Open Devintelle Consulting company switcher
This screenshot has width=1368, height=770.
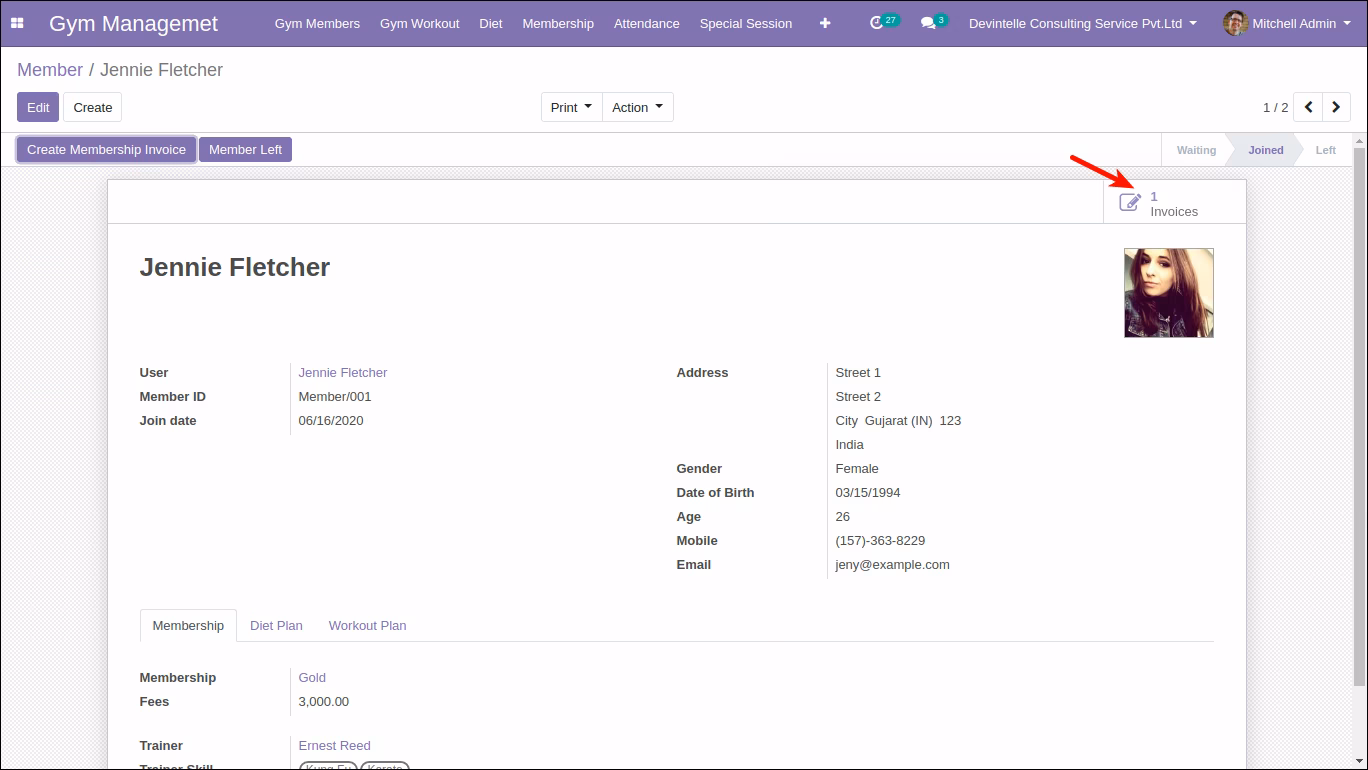(x=1083, y=23)
